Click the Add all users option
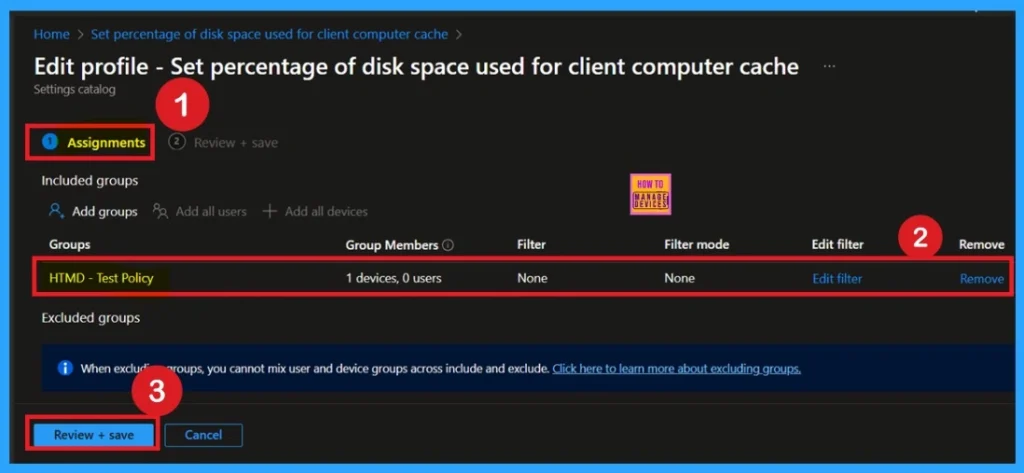The image size is (1024, 473). (211, 211)
